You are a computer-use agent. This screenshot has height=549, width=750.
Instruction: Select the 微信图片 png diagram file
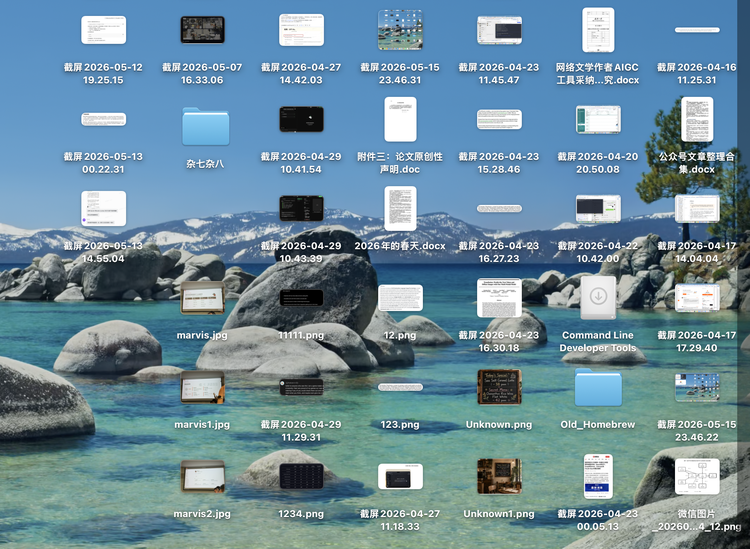point(697,476)
